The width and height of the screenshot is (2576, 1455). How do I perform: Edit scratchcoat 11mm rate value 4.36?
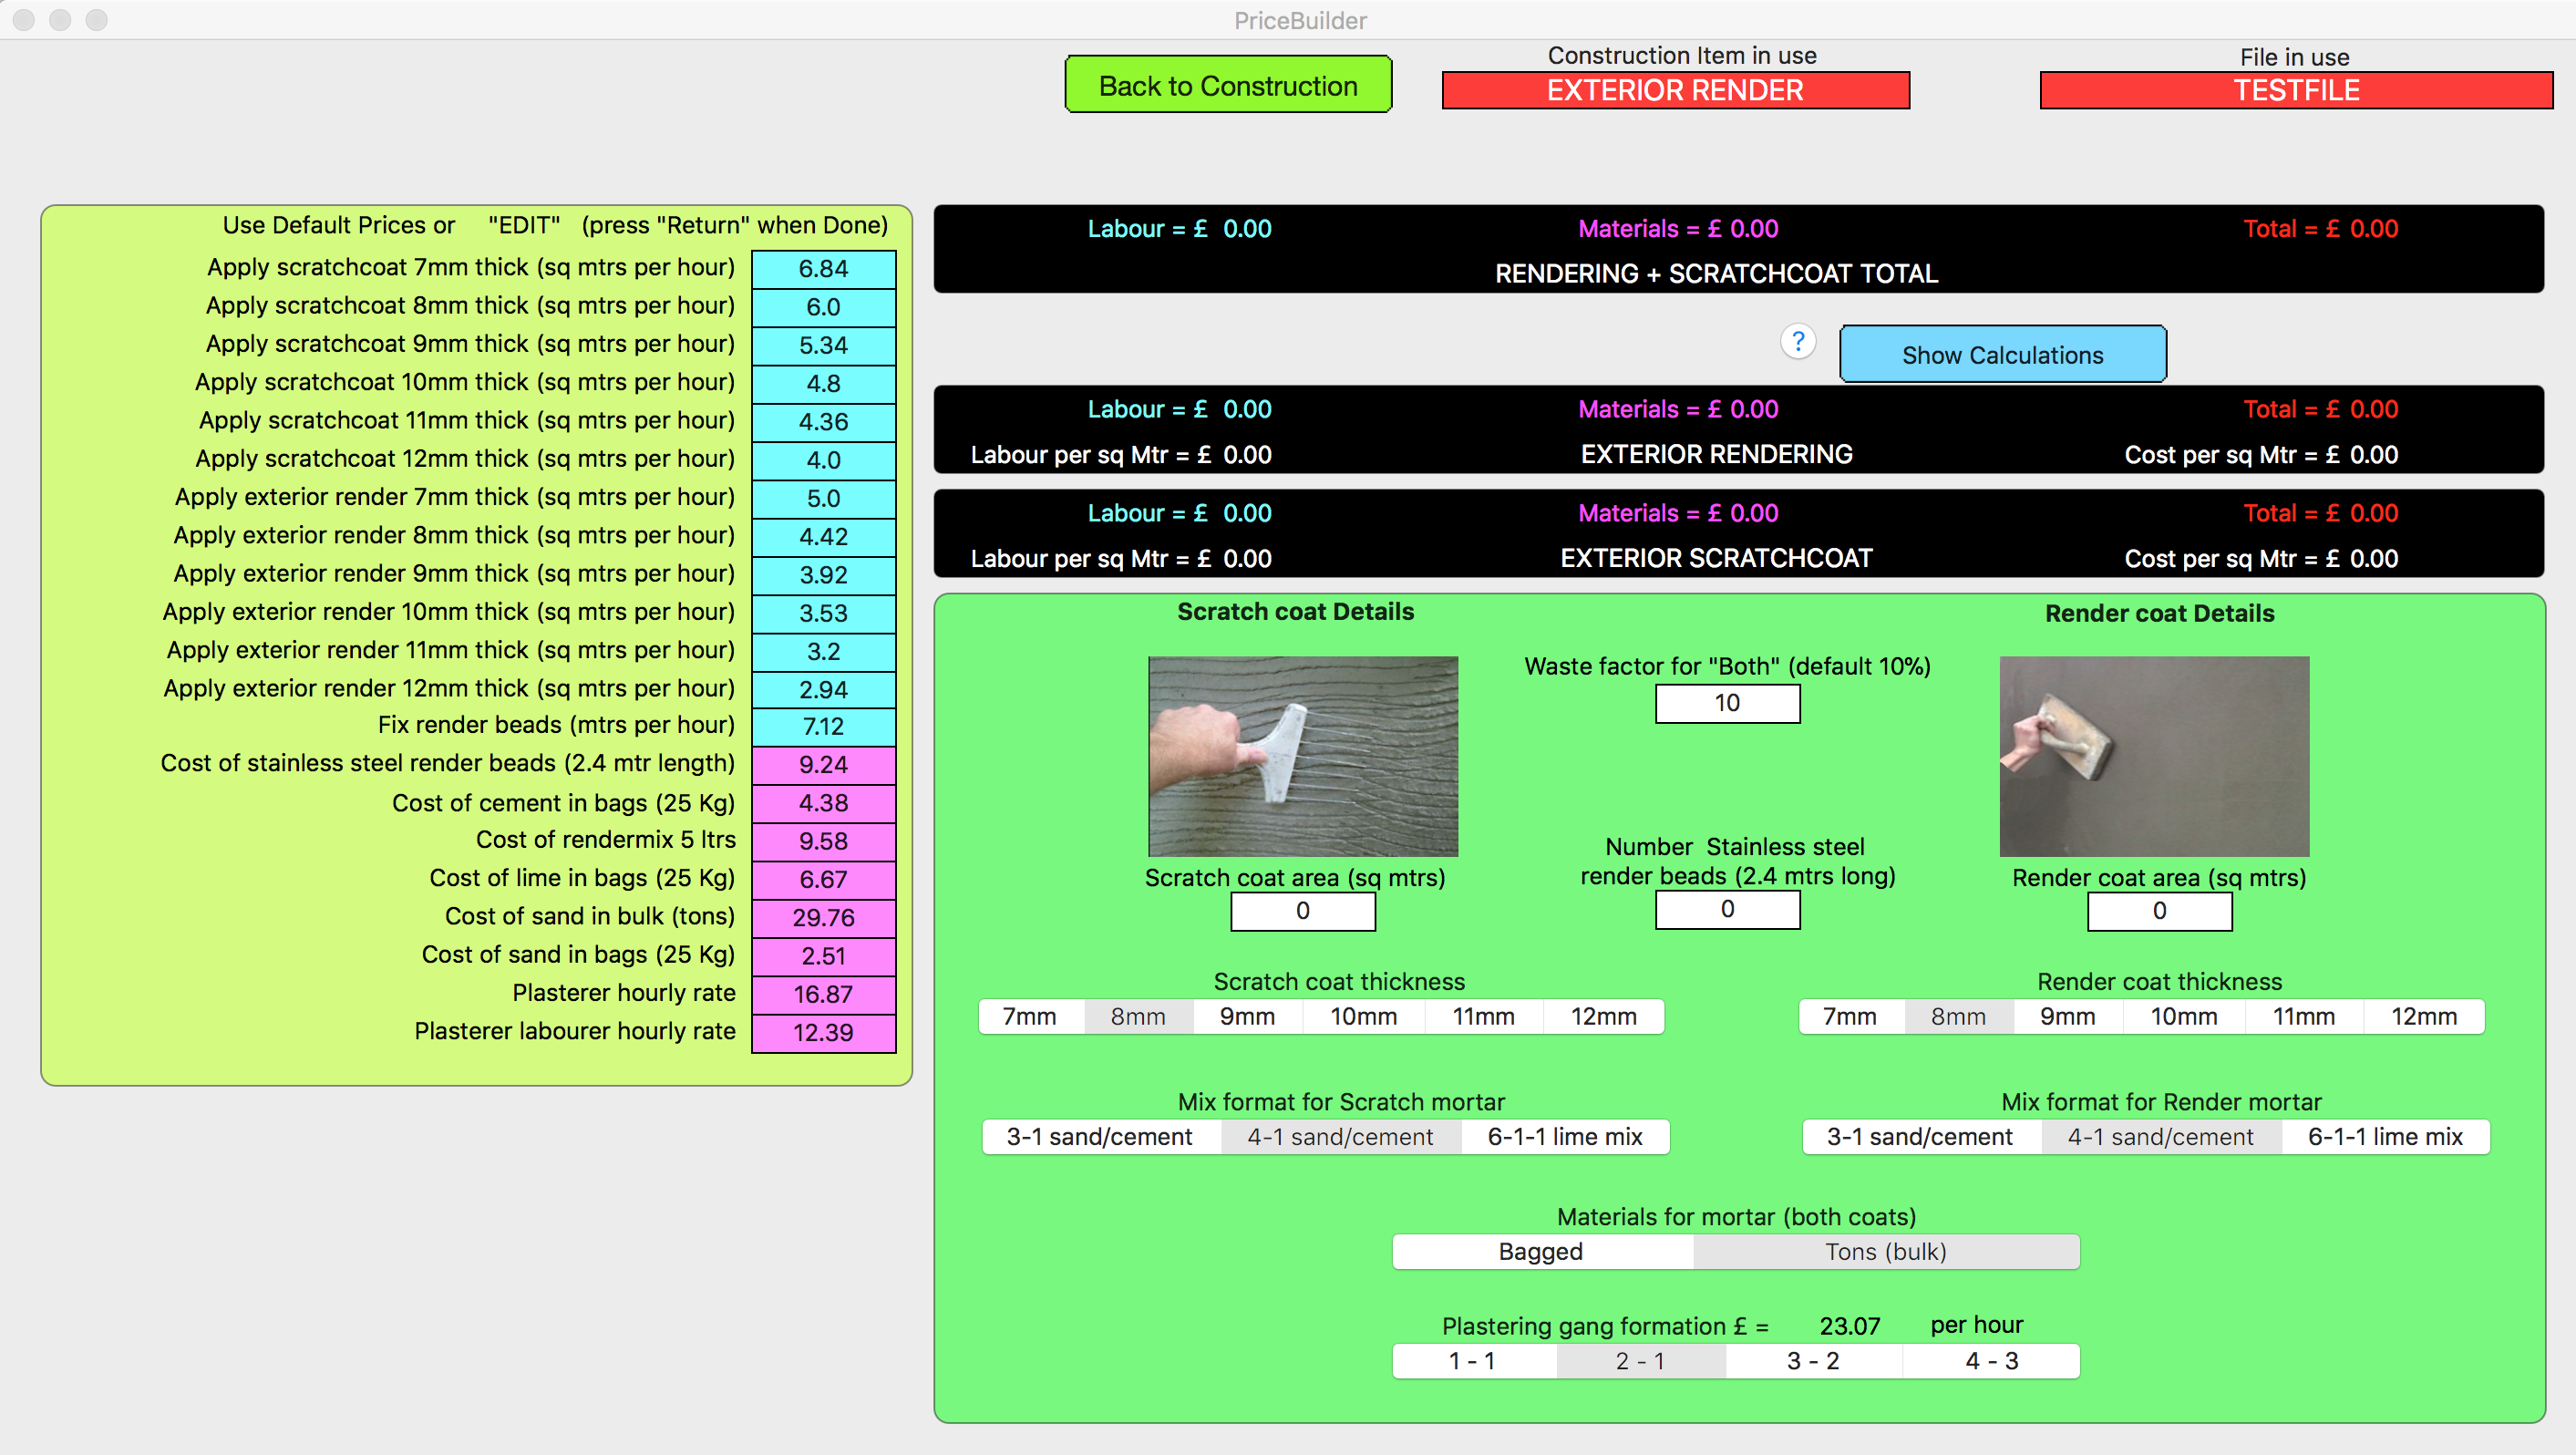pyautogui.click(x=823, y=421)
